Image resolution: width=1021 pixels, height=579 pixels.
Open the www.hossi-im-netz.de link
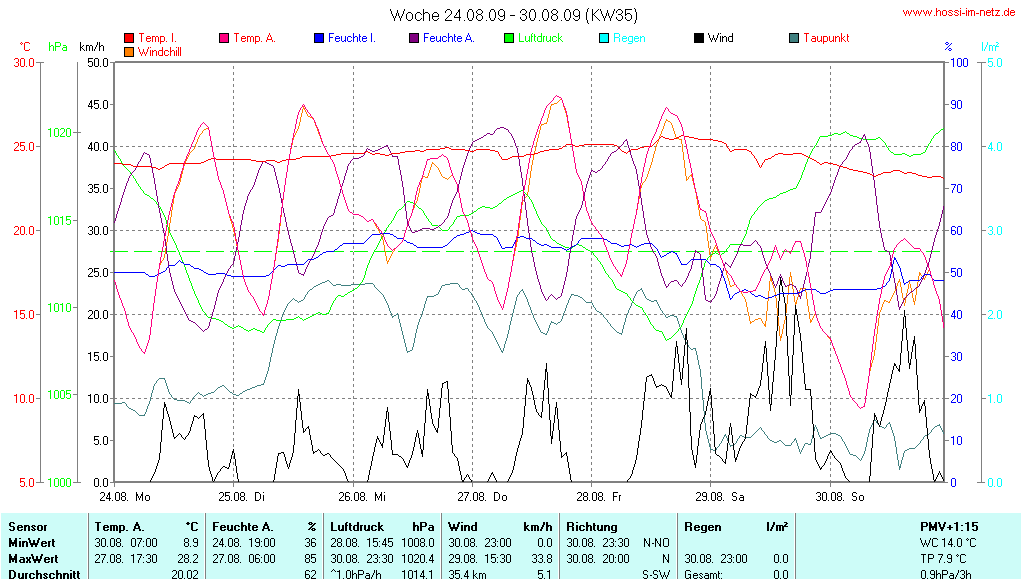point(959,12)
